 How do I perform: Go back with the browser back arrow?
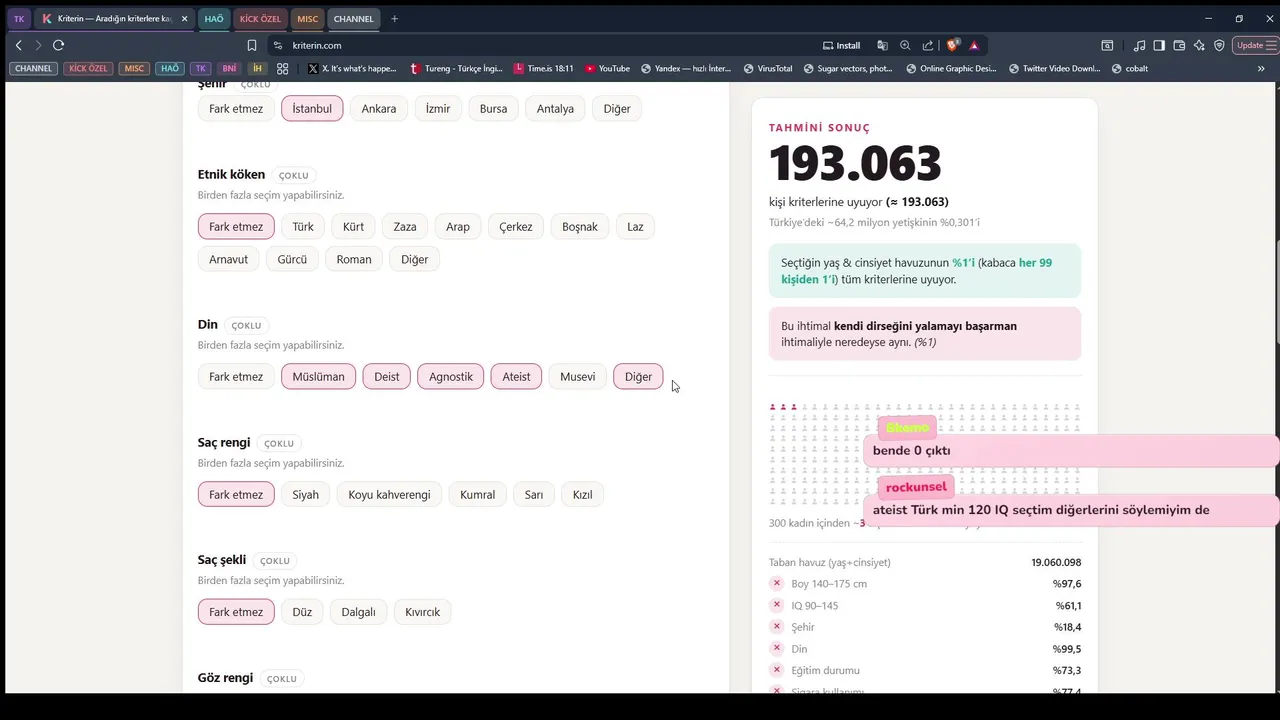[x=18, y=45]
